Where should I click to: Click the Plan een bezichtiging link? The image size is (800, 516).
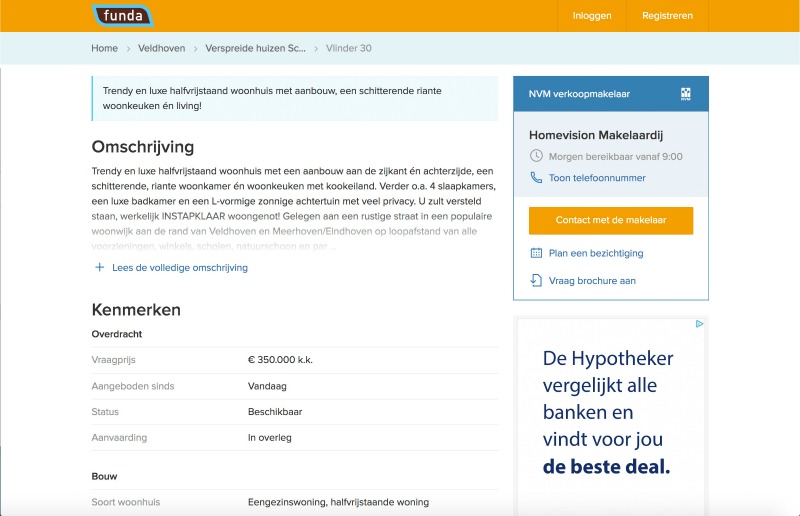596,253
